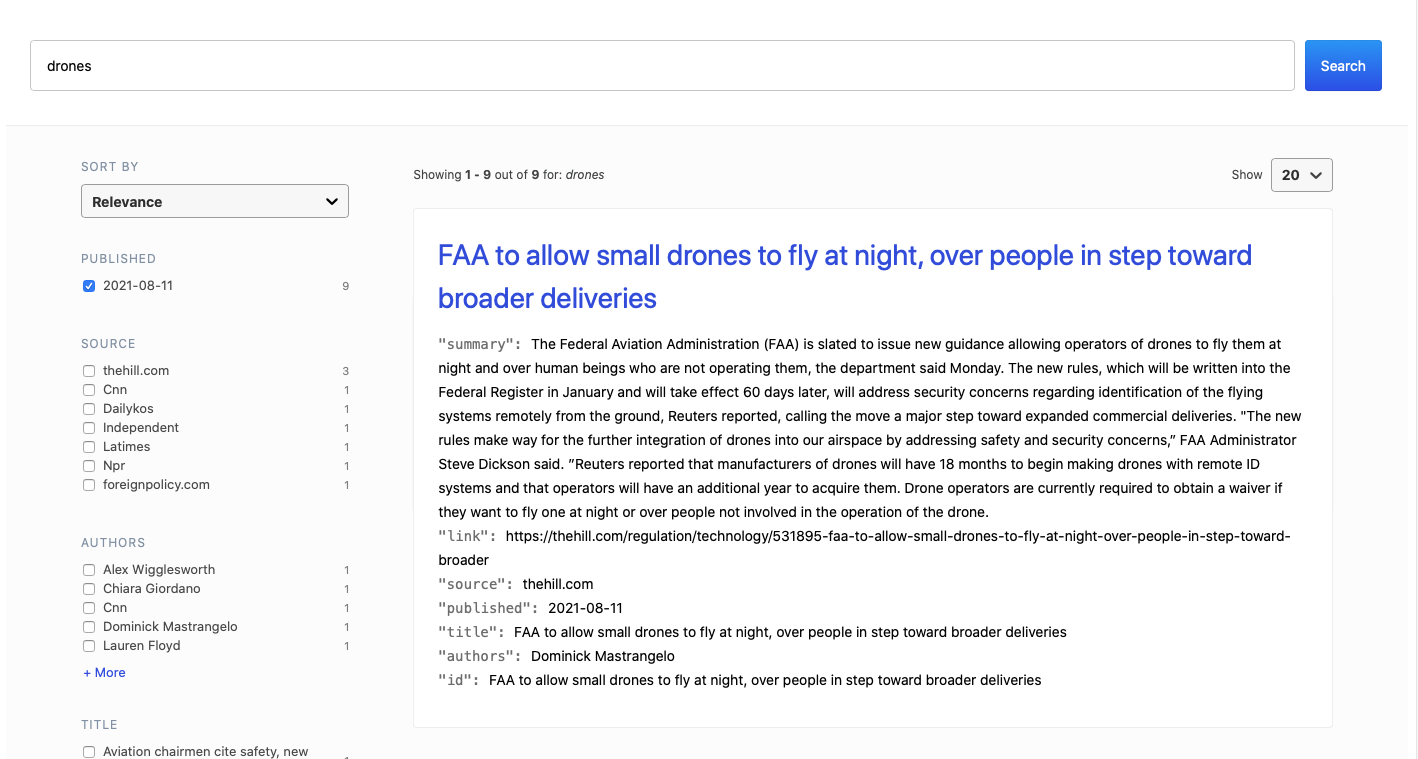Image resolution: width=1418 pixels, height=759 pixels.
Task: Expand more authors with + More
Action: (104, 672)
